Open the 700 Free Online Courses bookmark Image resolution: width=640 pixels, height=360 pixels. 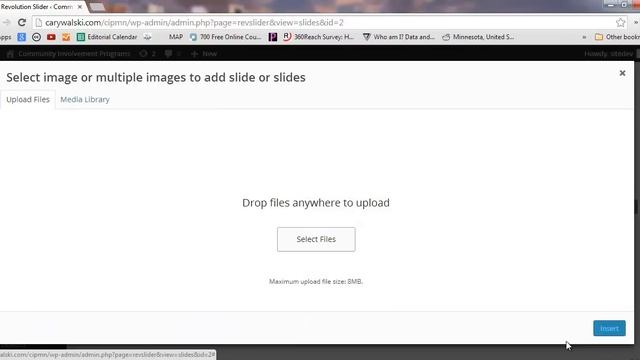(x=226, y=37)
